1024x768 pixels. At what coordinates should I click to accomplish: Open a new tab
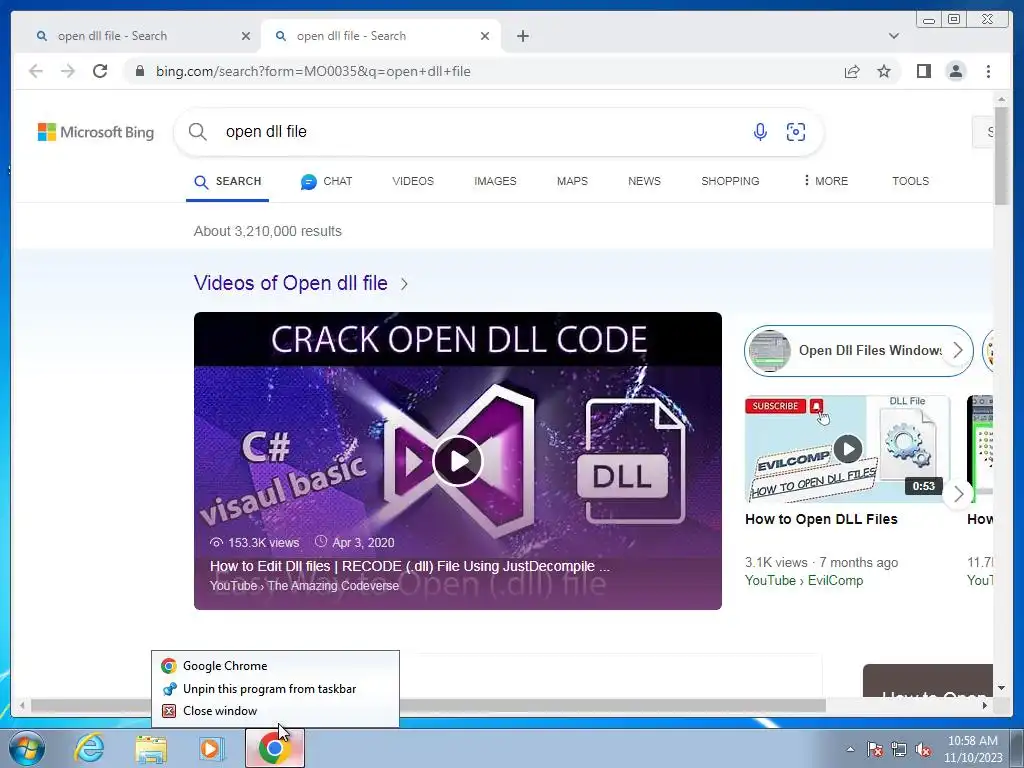point(522,36)
